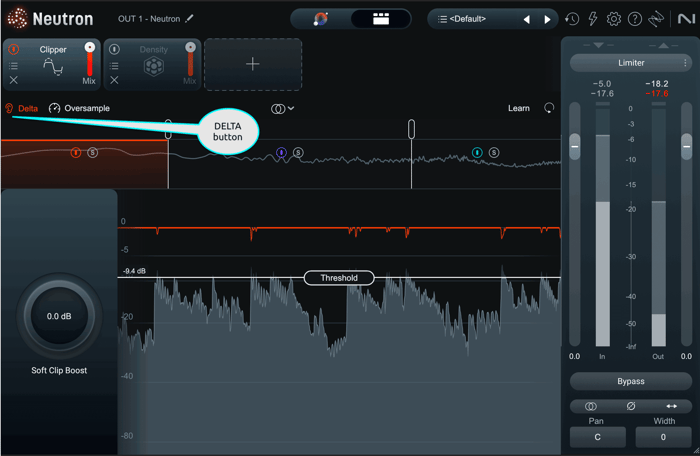700x456 pixels.
Task: Solo the mid band
Action: [x=298, y=153]
